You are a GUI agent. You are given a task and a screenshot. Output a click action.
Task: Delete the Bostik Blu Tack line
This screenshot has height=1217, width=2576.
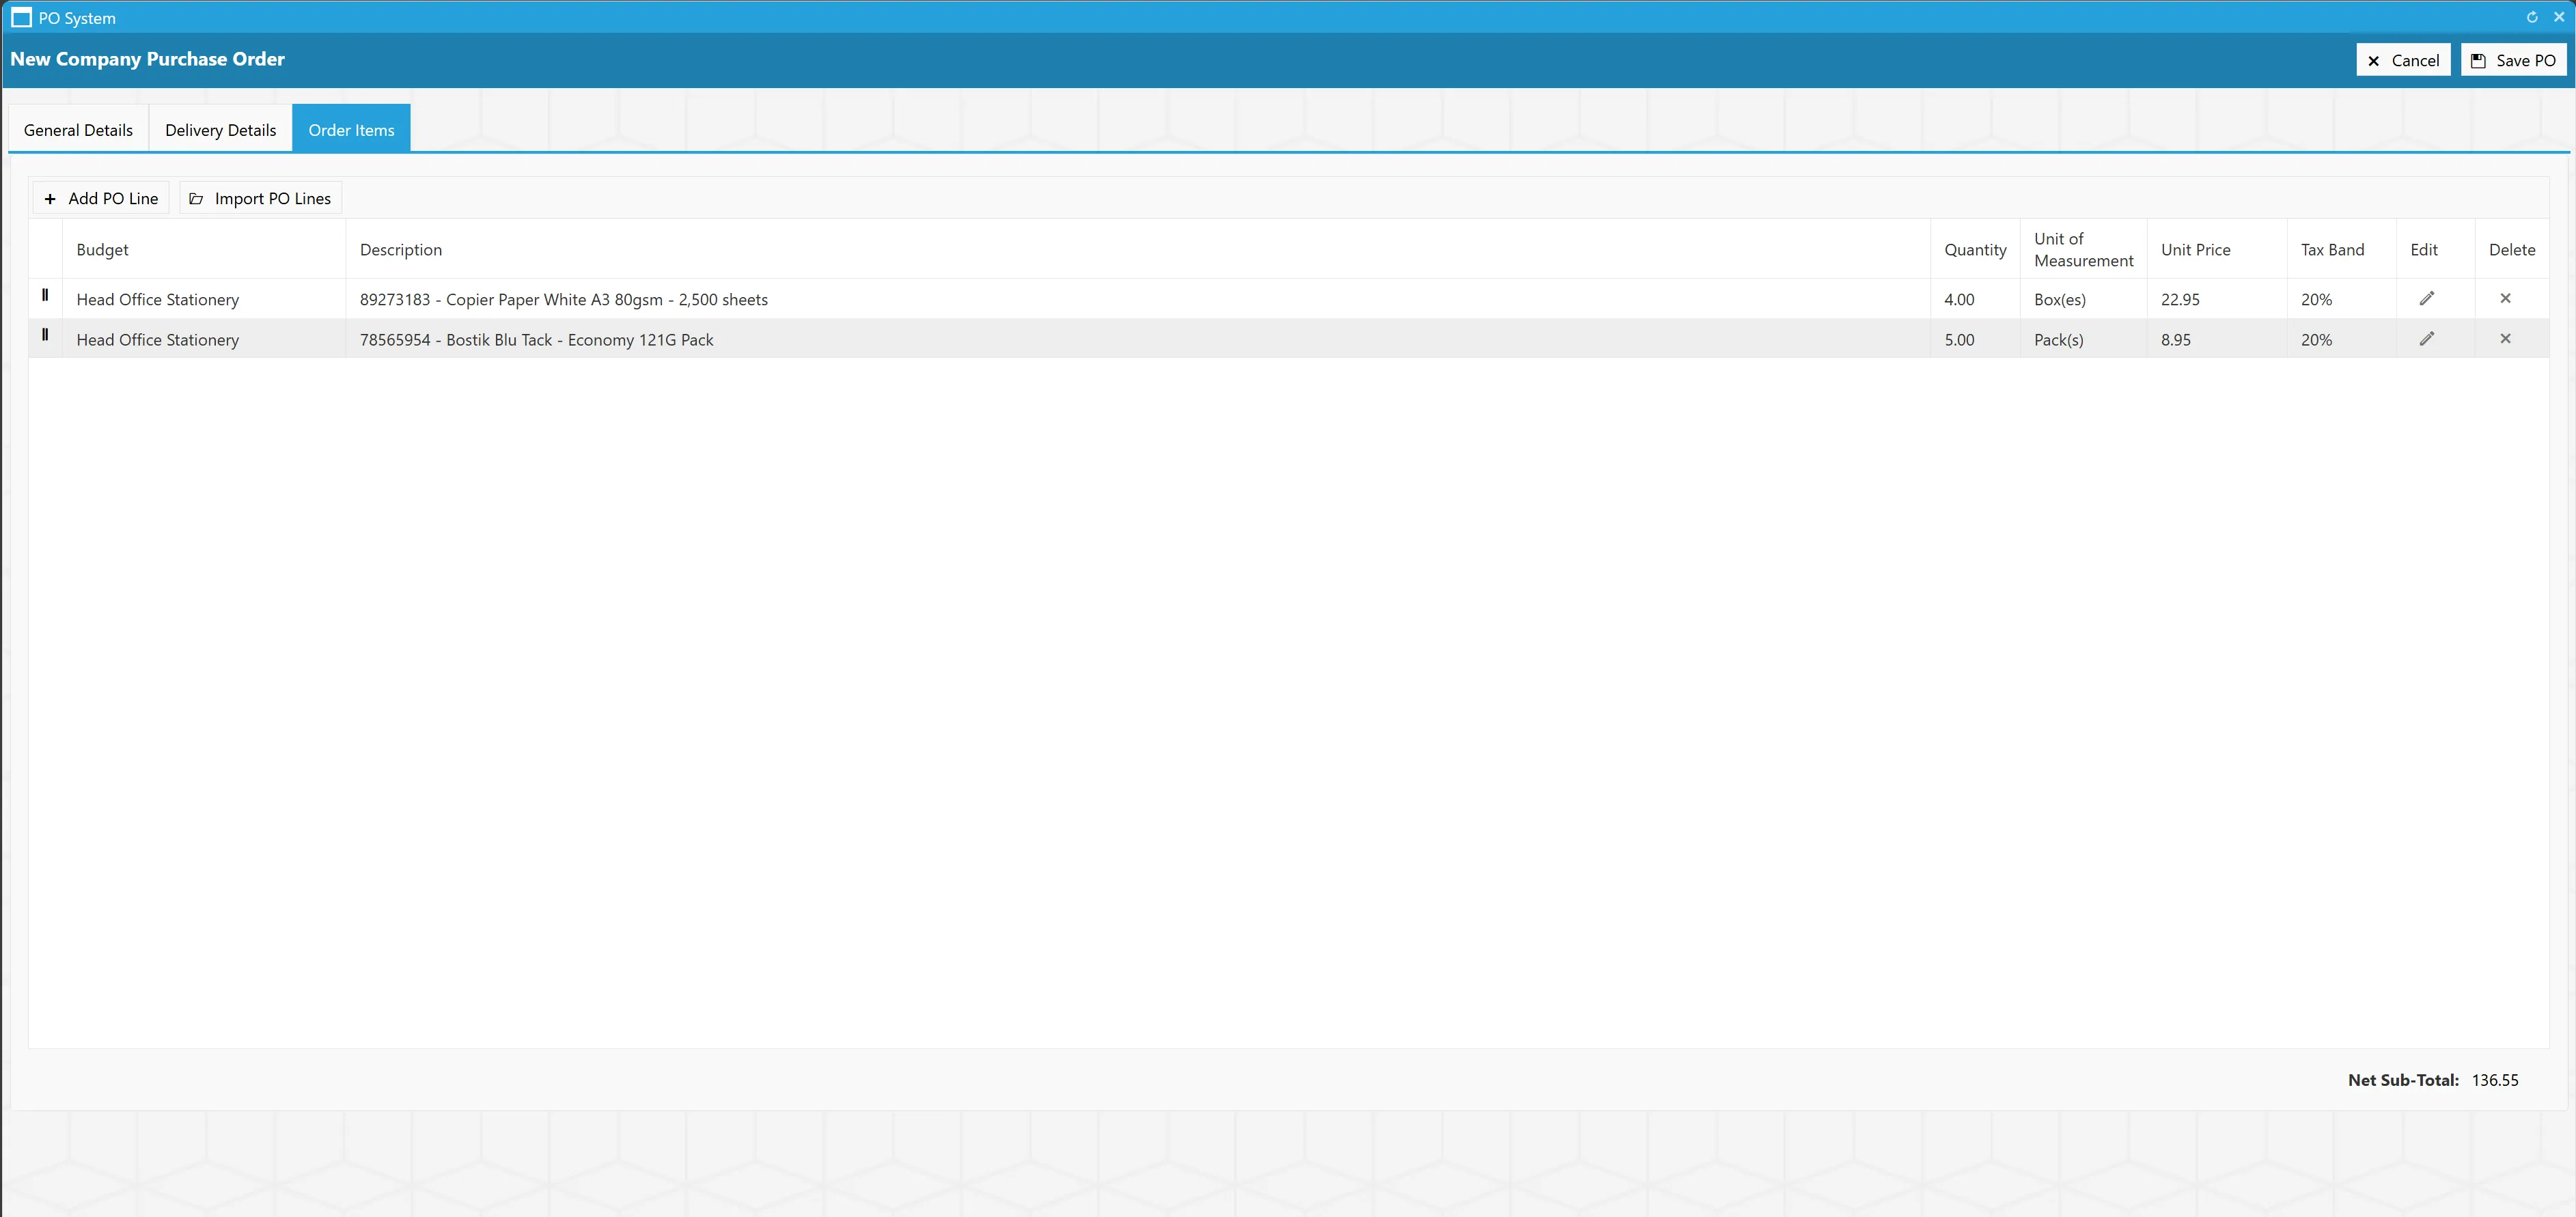2505,339
